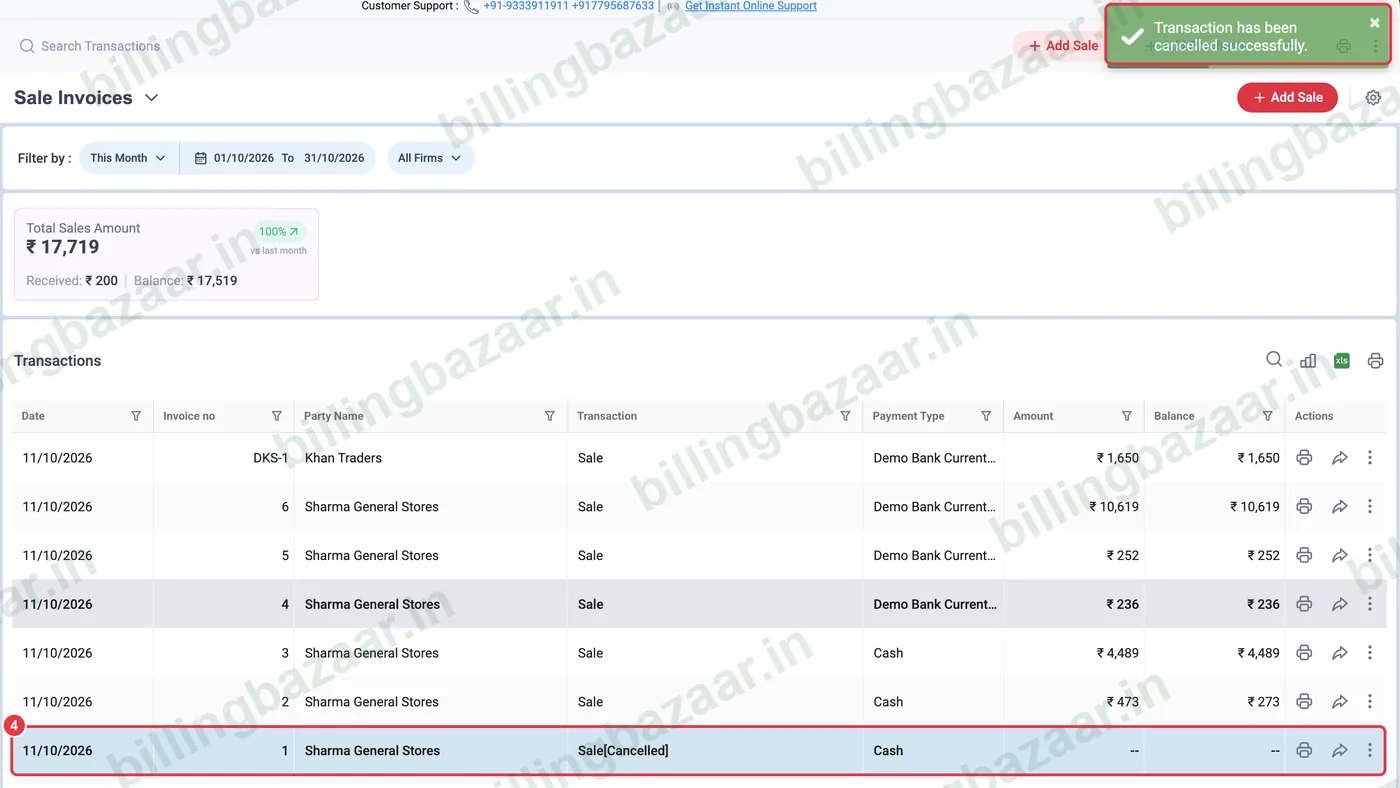Select invoice number 3 cell

(x=224, y=653)
